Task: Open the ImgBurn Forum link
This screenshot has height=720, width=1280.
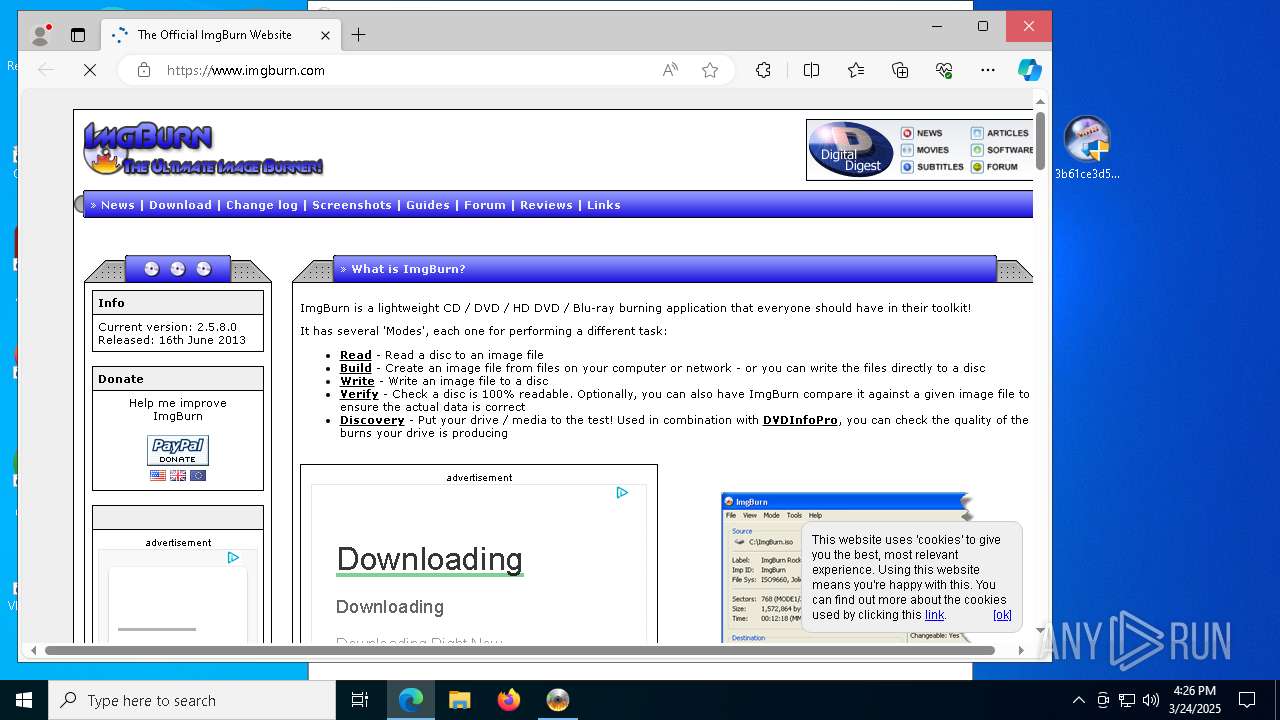Action: click(x=485, y=205)
